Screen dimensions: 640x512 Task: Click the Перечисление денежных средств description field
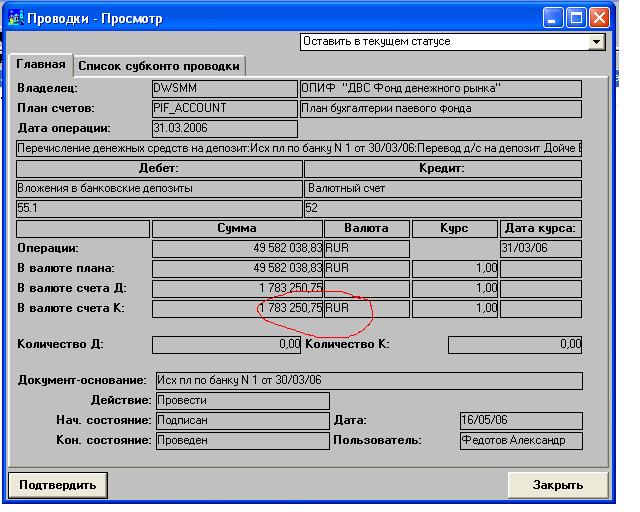pos(299,148)
